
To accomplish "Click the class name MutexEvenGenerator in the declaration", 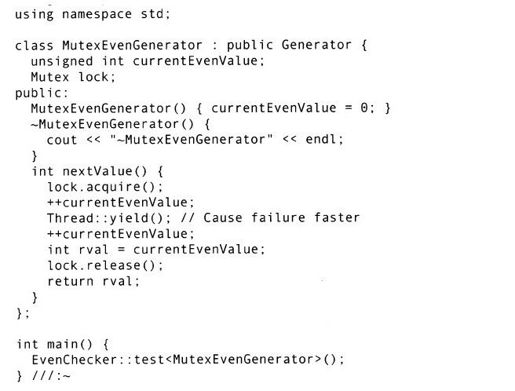I will pyautogui.click(x=132, y=45).
